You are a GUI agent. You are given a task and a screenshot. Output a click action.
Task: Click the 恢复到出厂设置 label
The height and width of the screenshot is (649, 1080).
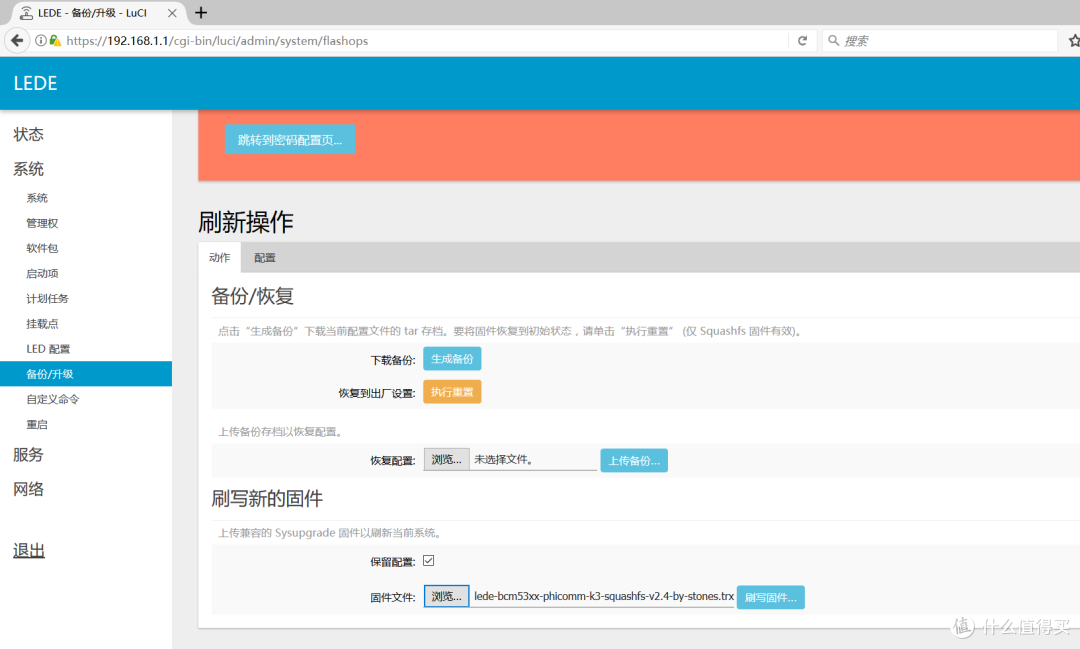377,393
